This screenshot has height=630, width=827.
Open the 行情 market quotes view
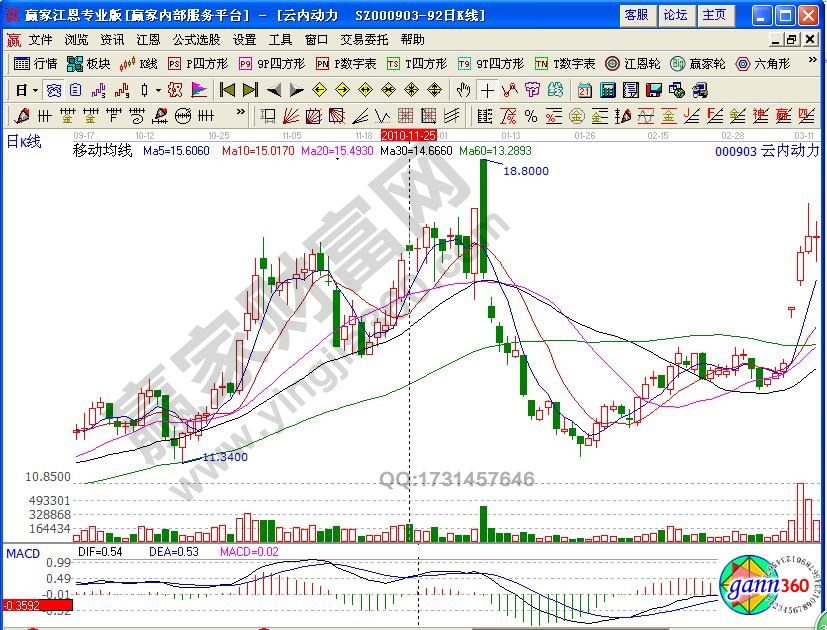(x=36, y=63)
